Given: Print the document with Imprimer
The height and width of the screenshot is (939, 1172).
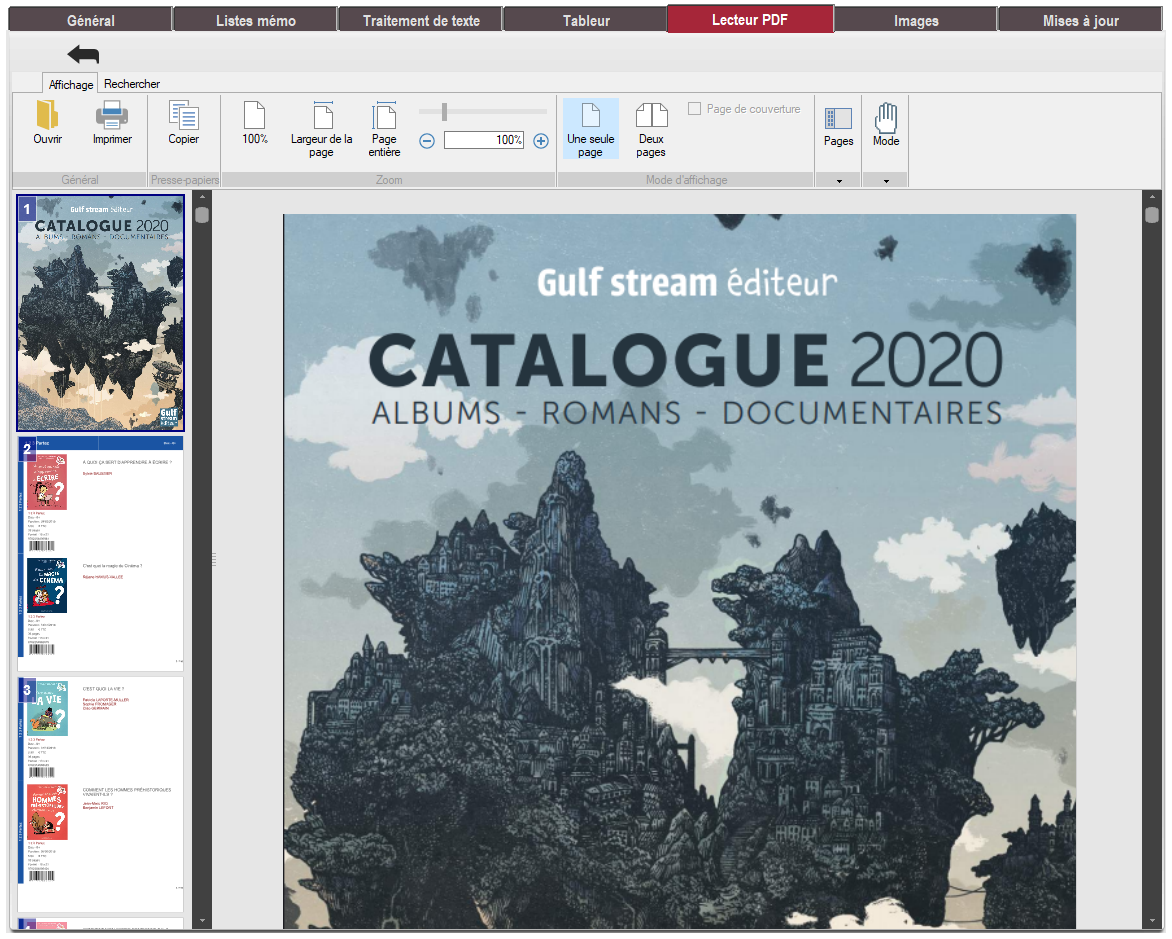Looking at the screenshot, I should point(112,116).
